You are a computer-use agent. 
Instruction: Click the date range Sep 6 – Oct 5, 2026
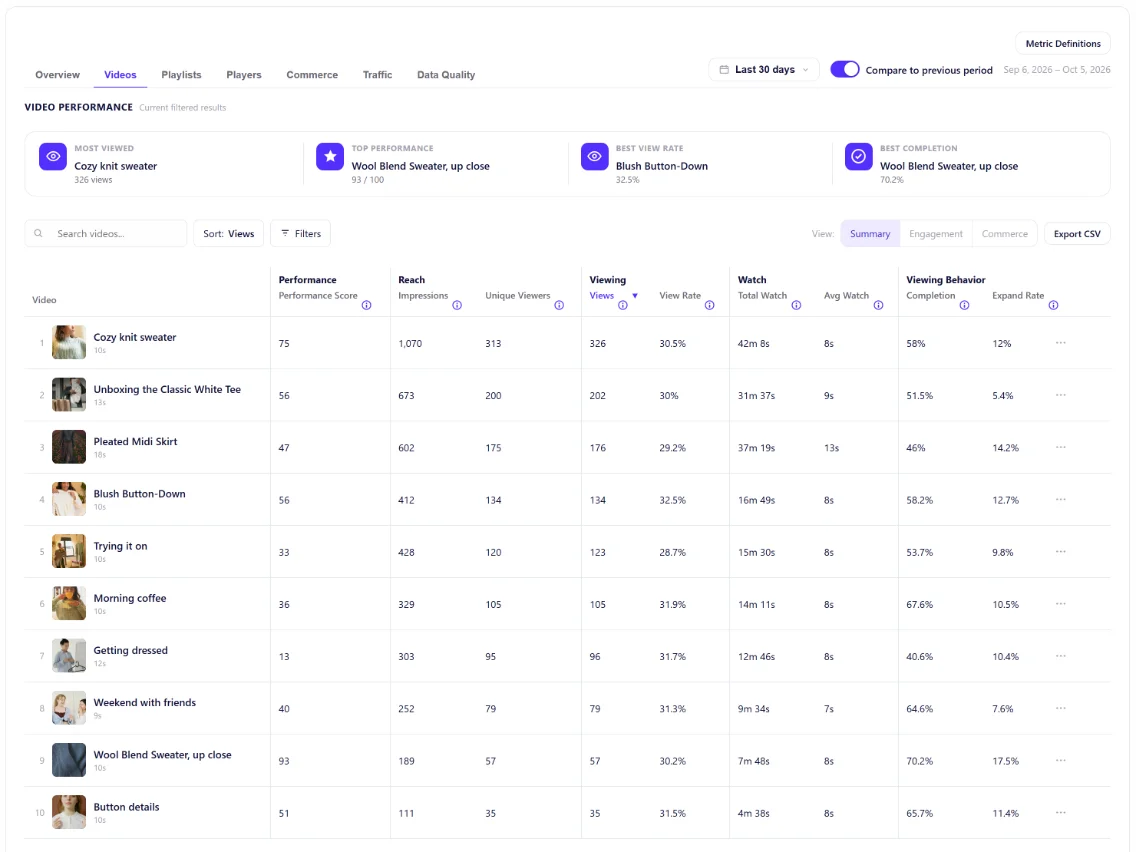pyautogui.click(x=1056, y=70)
